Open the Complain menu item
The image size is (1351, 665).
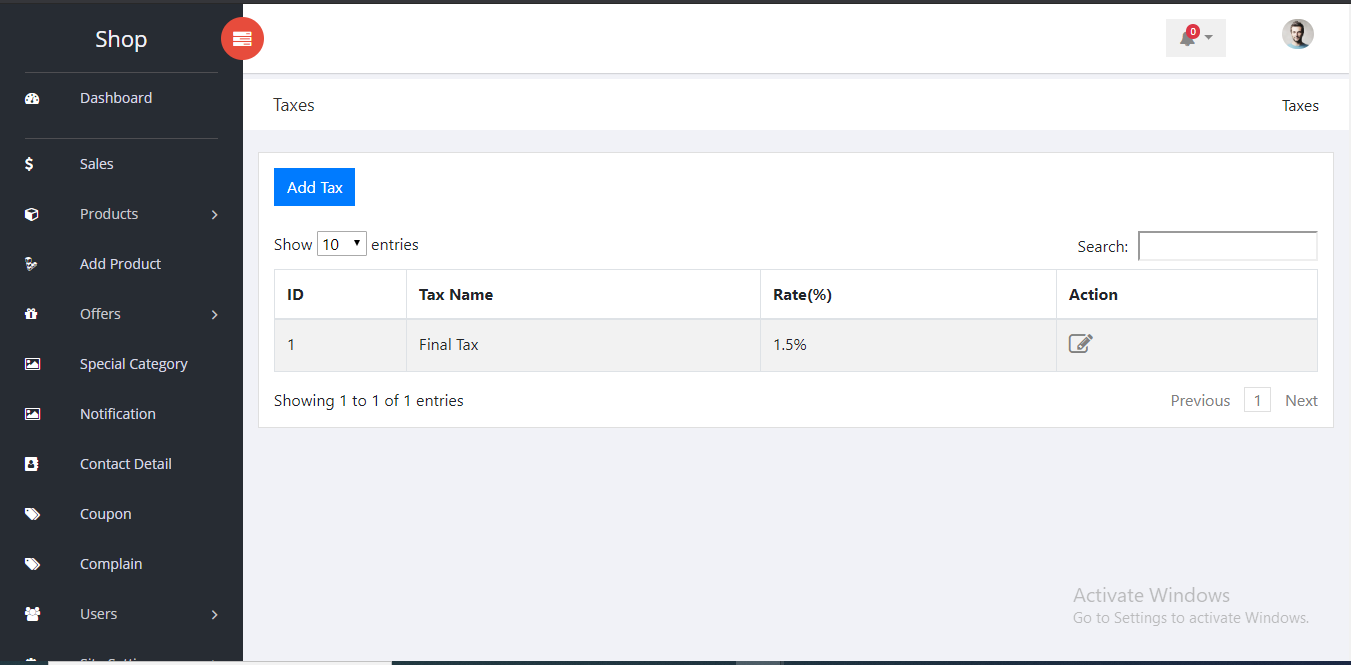point(111,564)
